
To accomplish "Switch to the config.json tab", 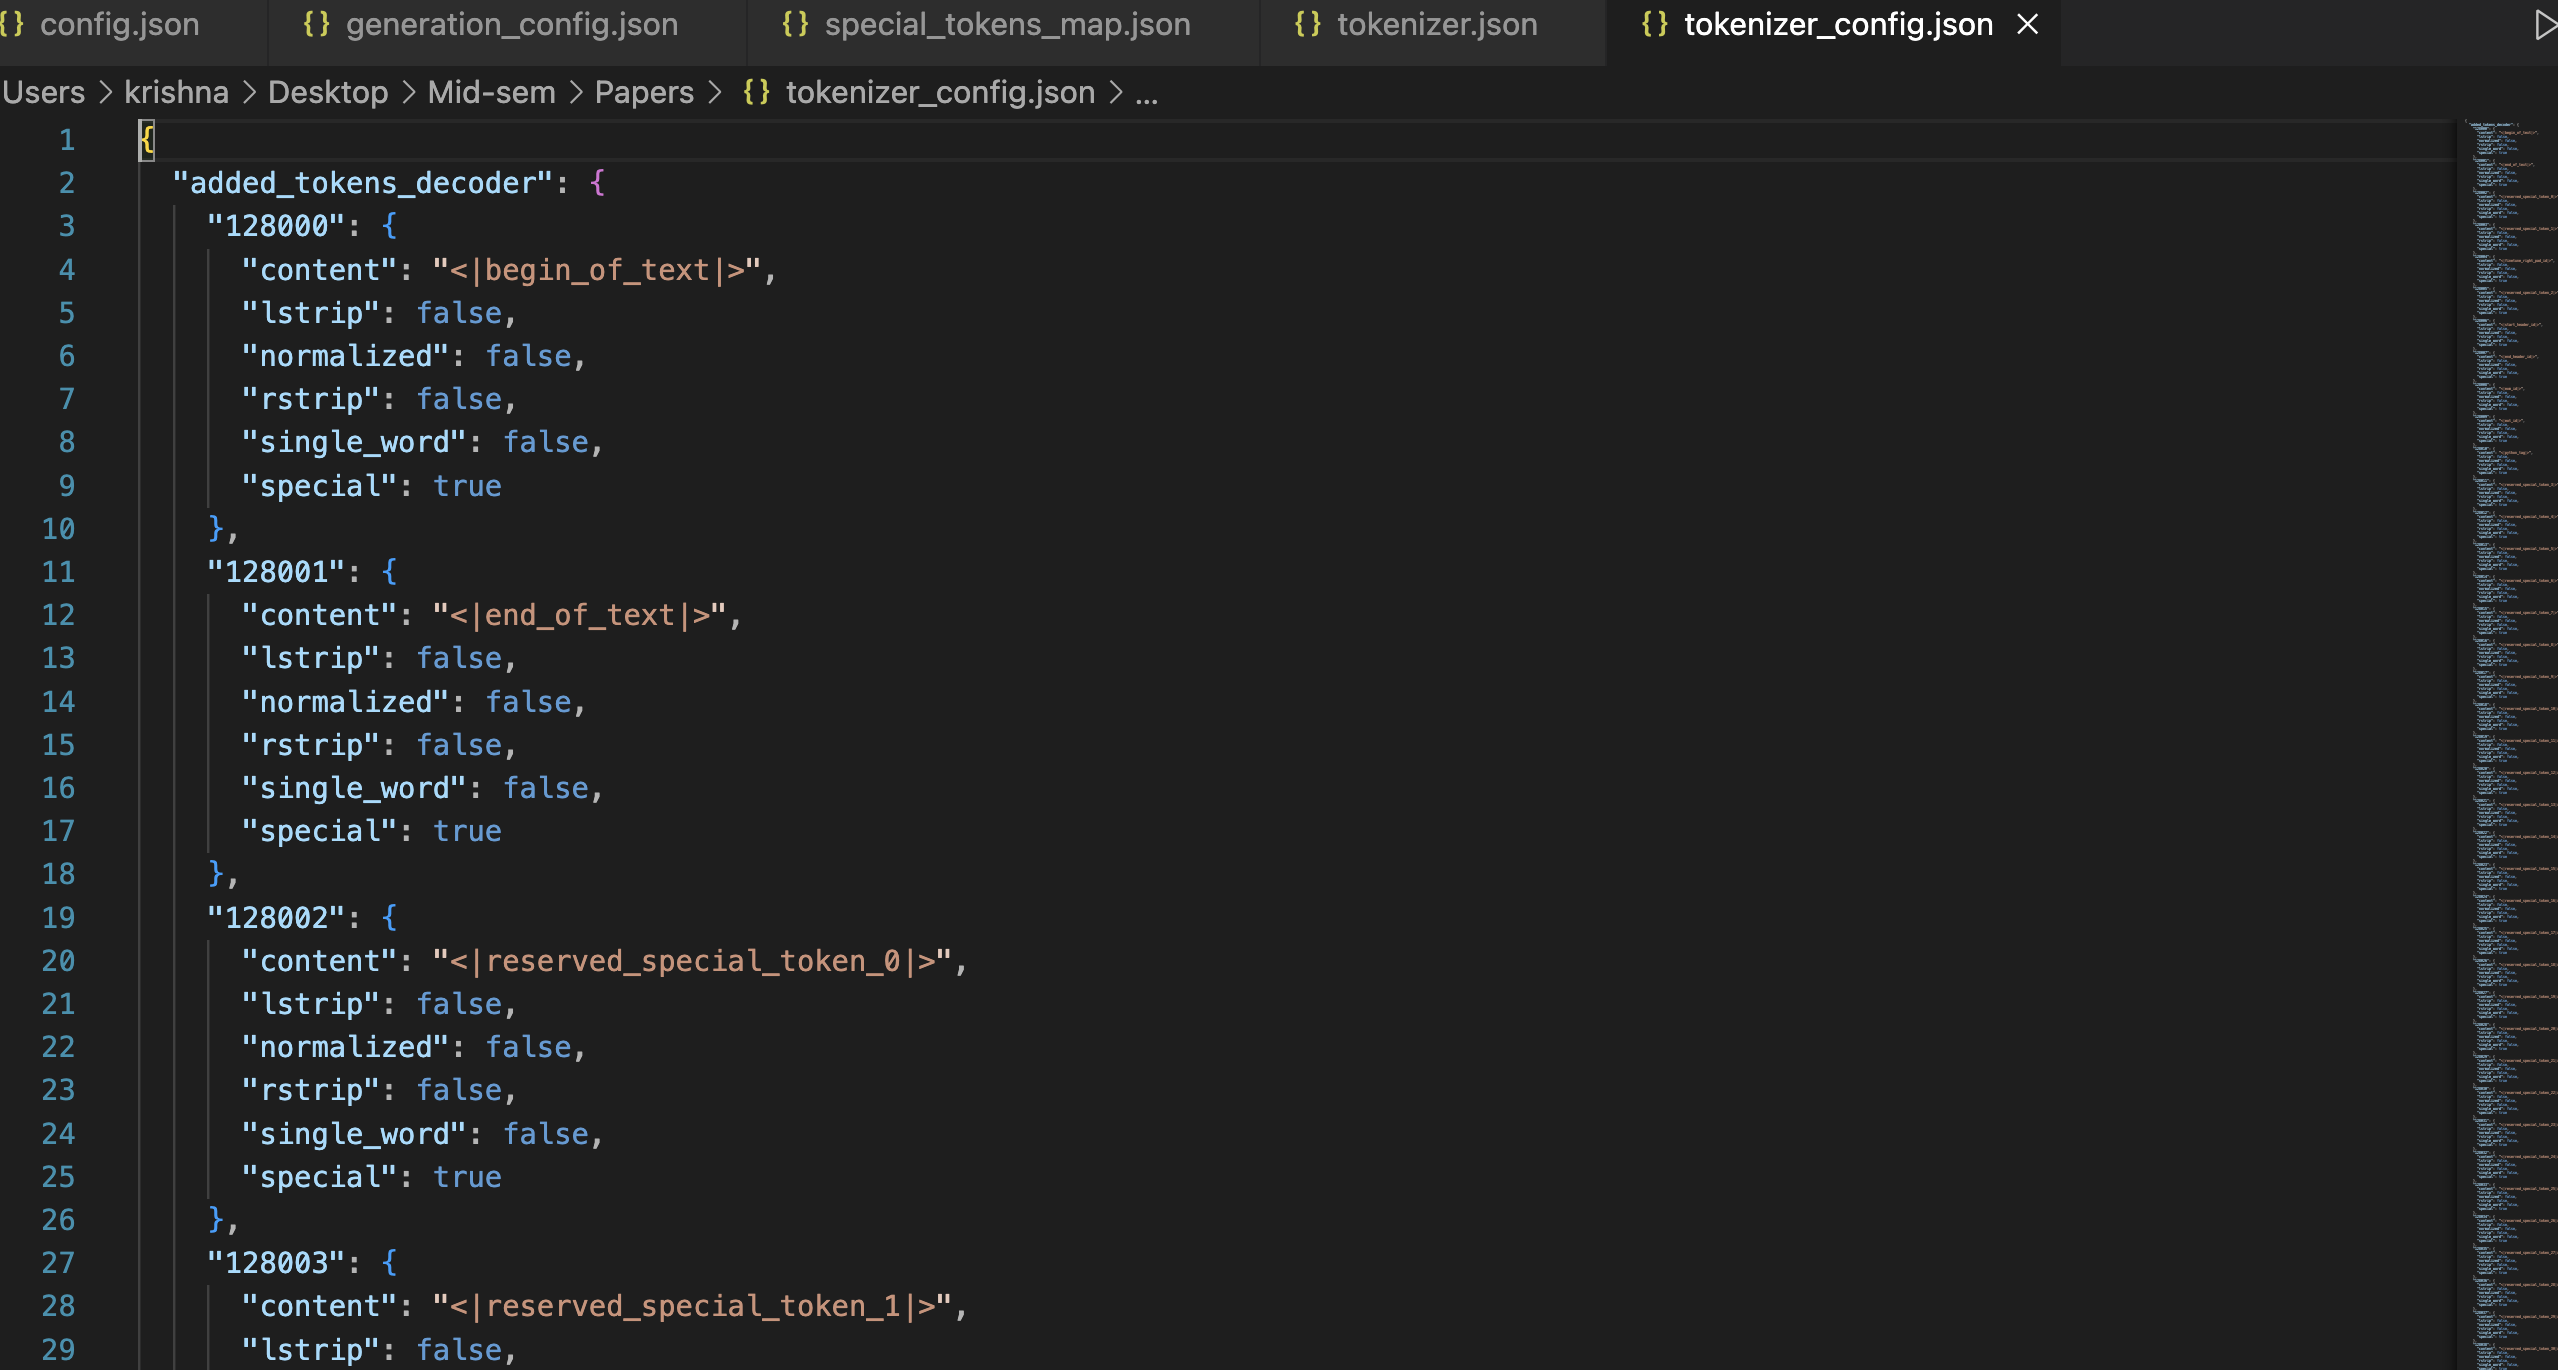I will click(x=118, y=24).
